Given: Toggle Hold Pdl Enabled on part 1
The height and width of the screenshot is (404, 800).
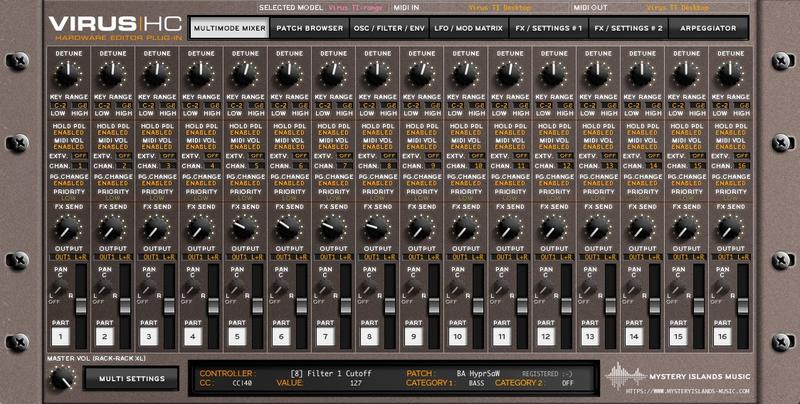Looking at the screenshot, I should [x=69, y=133].
